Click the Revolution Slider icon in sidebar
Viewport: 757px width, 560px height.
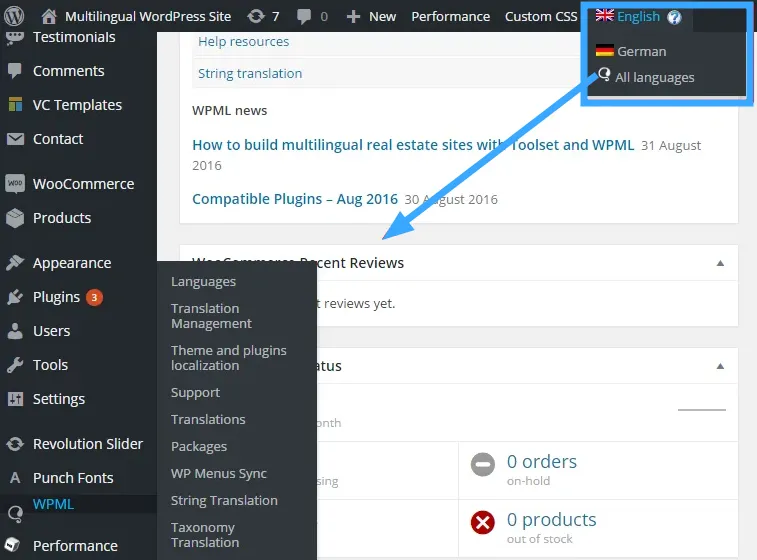click(15, 444)
